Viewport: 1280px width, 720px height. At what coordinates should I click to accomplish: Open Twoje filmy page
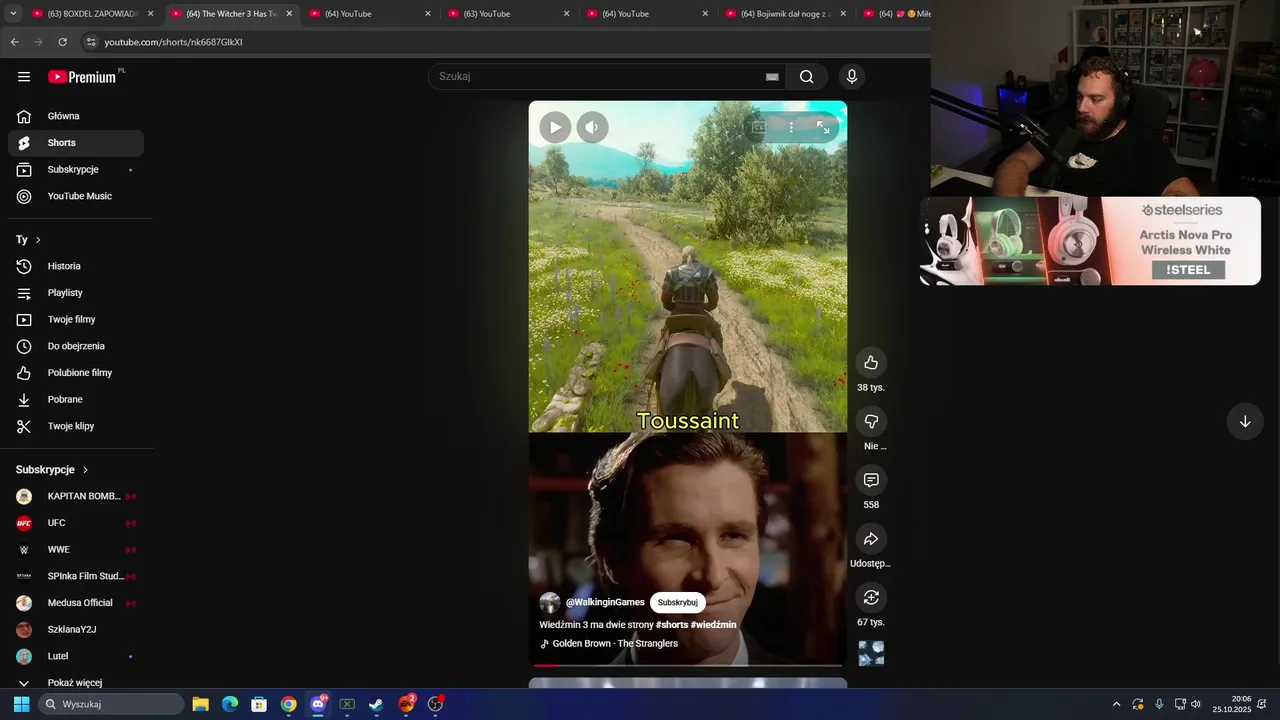pos(76,320)
